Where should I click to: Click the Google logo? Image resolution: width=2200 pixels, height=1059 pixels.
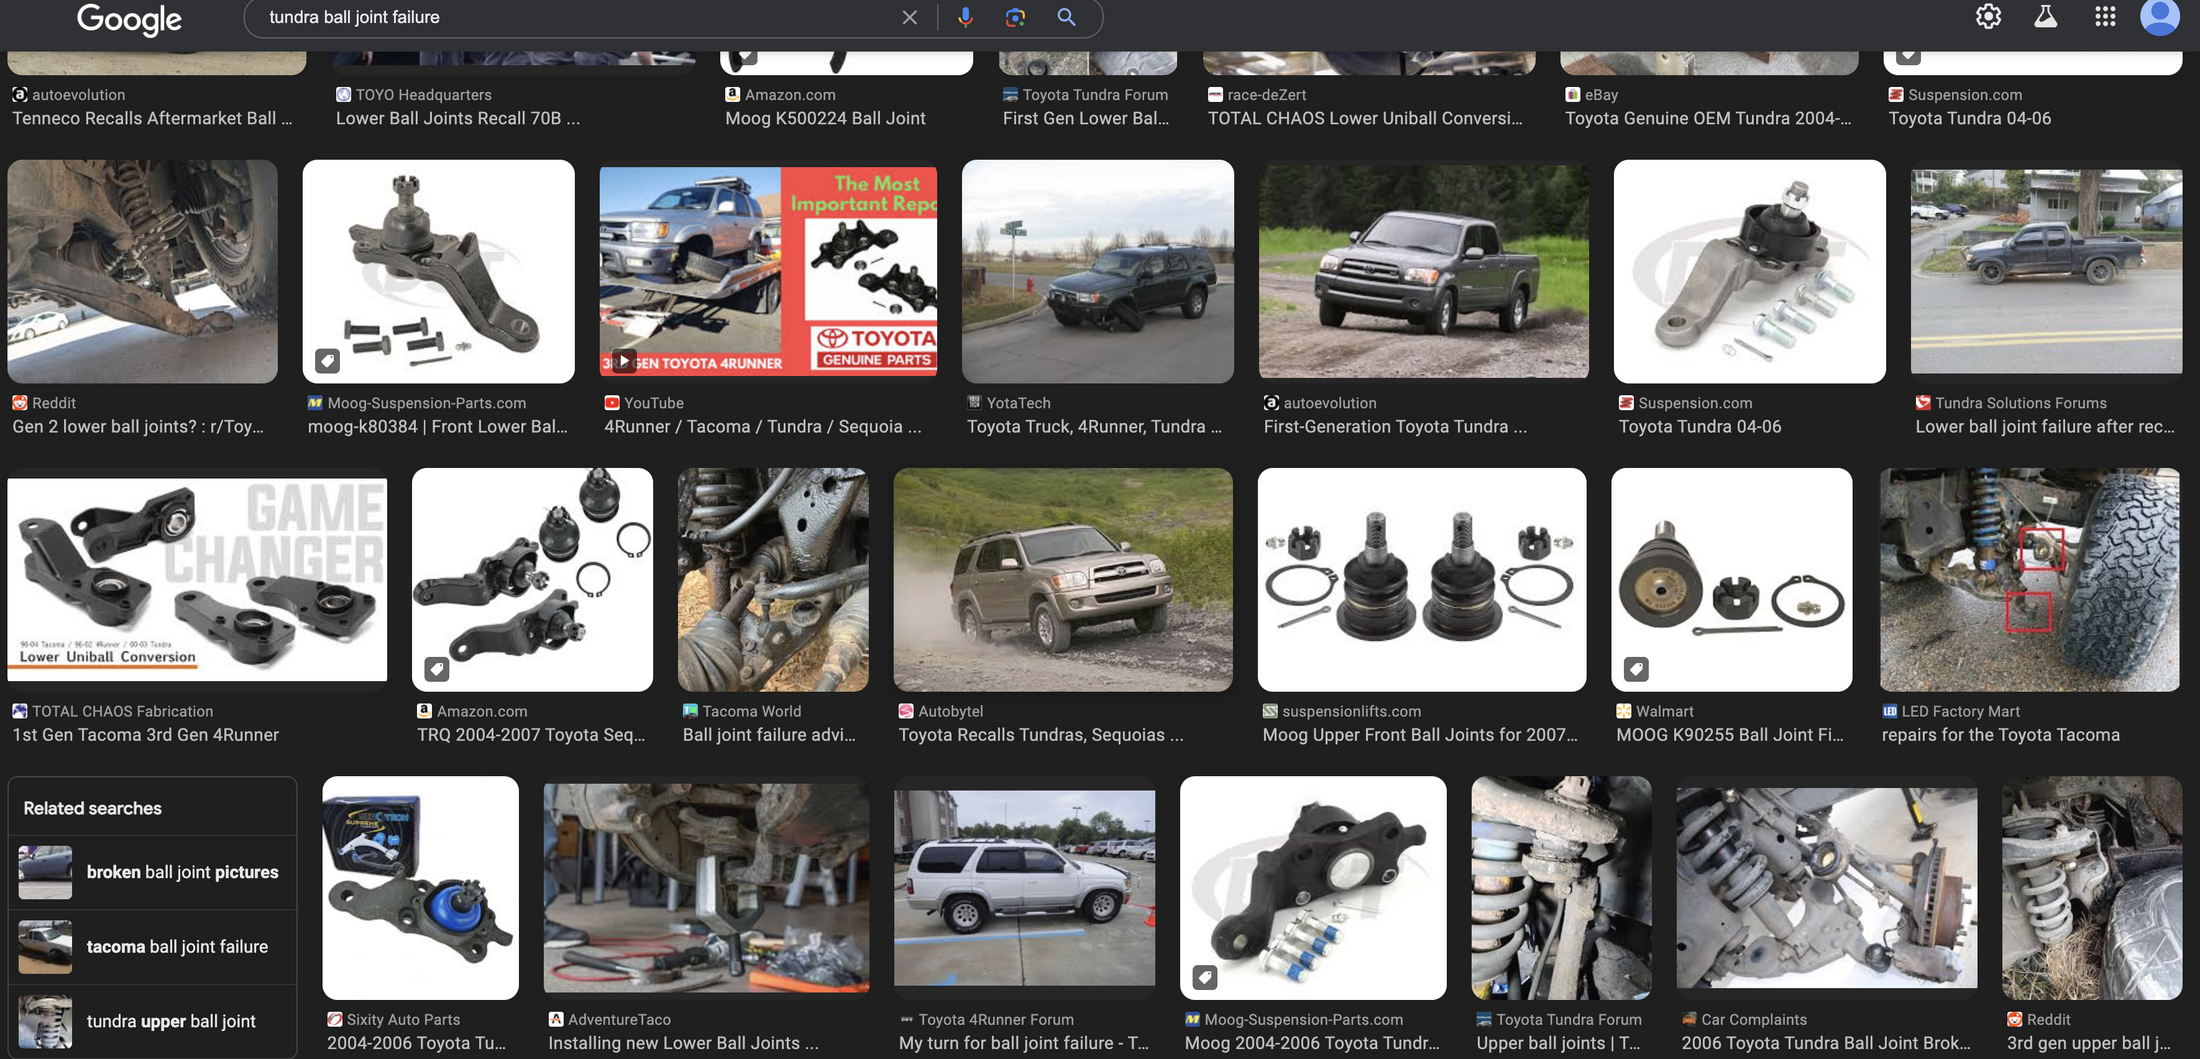click(x=129, y=18)
